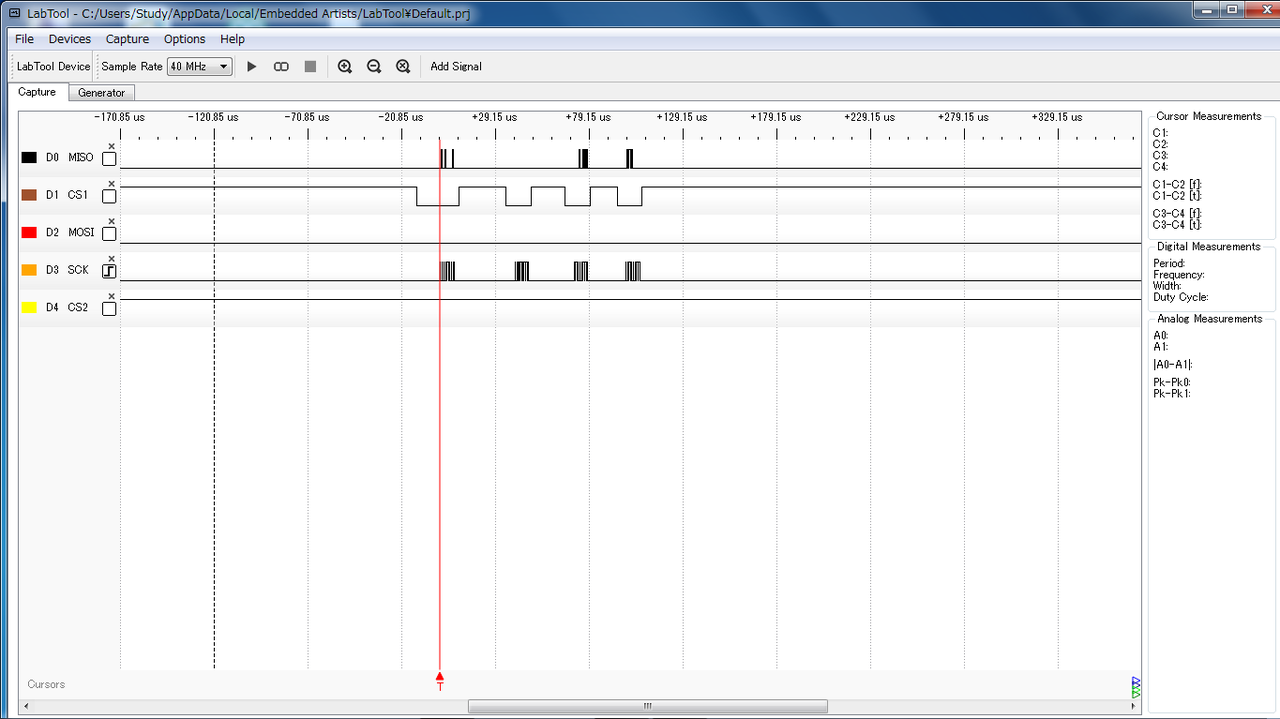This screenshot has height=719, width=1280.
Task: Toggle the rising-edge trigger for D3 SCK
Action: tap(109, 271)
